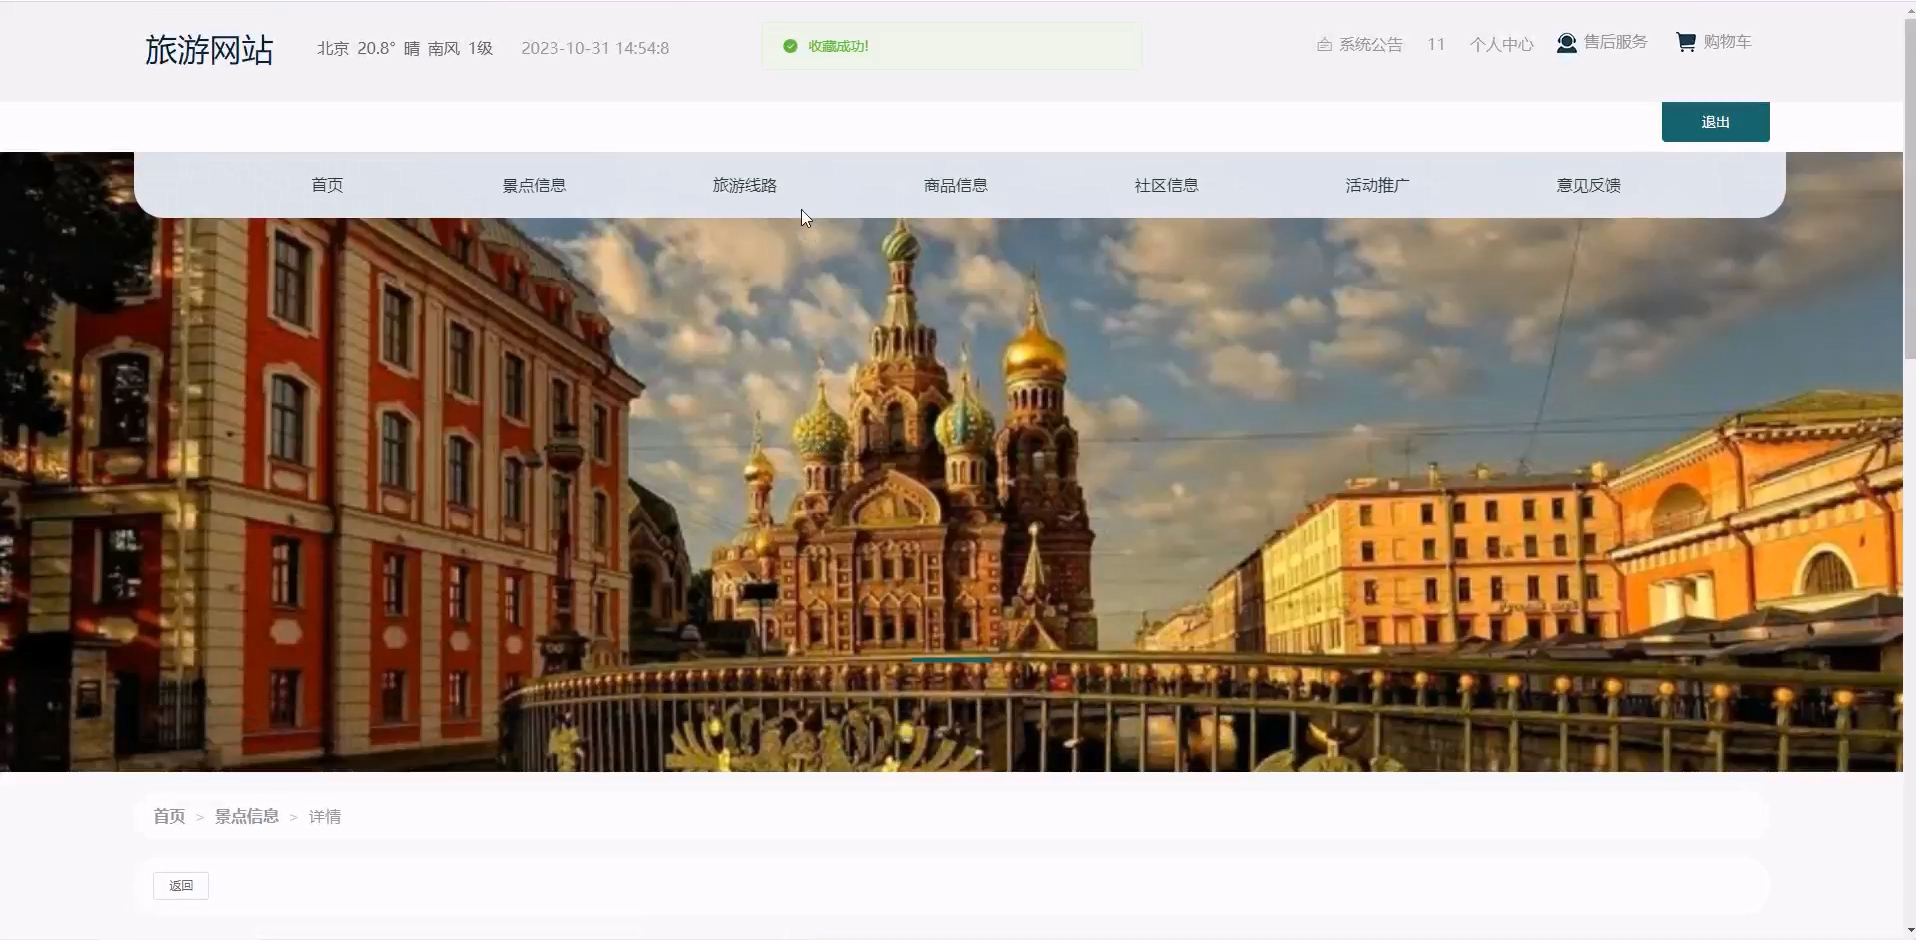Open the 活动推广 navigation item

[1377, 185]
